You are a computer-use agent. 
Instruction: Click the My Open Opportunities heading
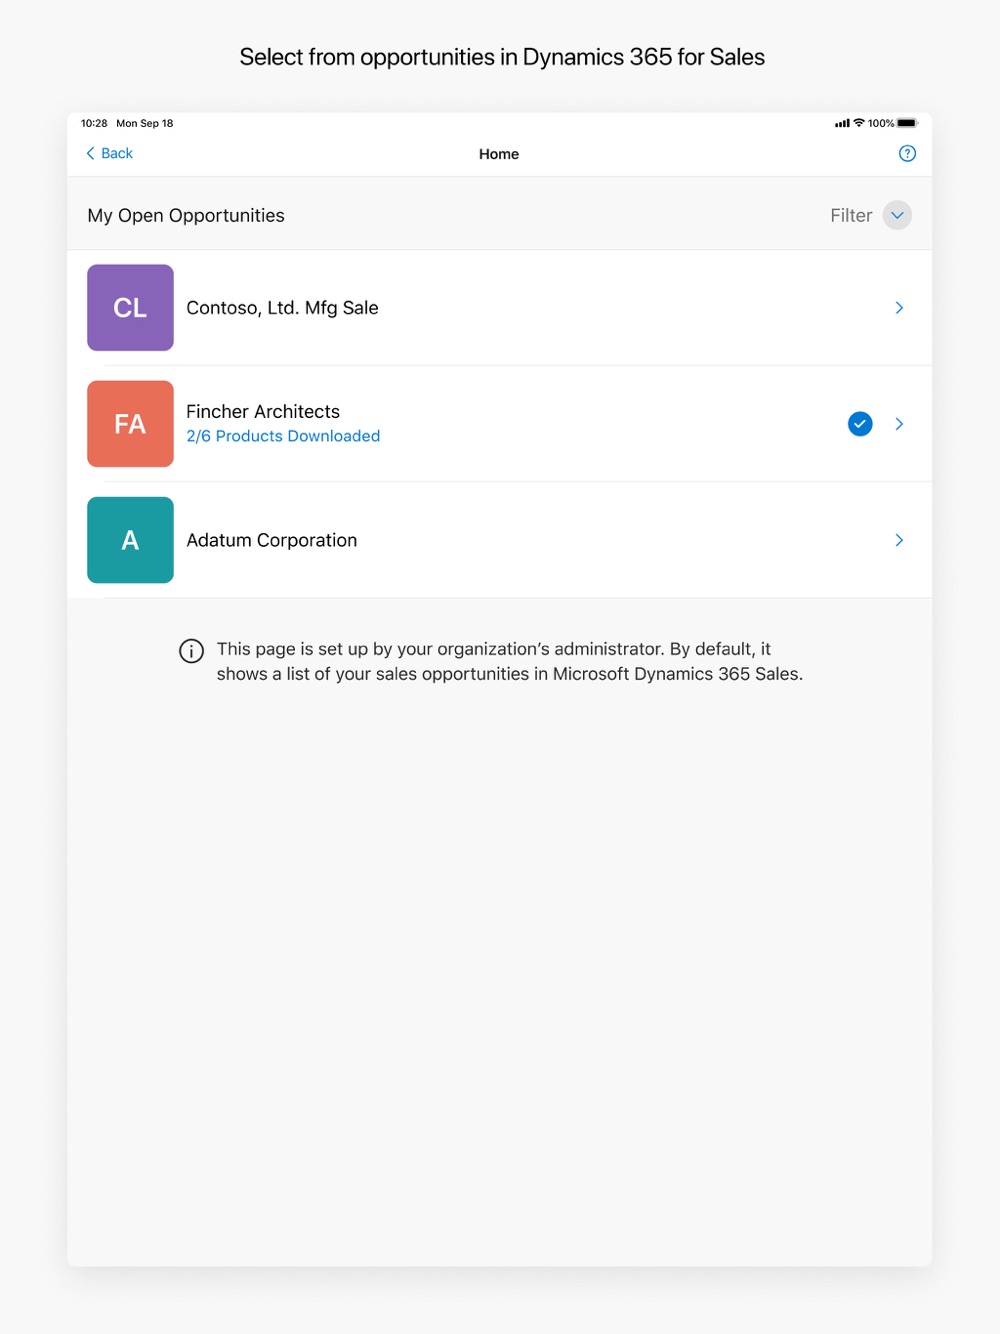(186, 215)
